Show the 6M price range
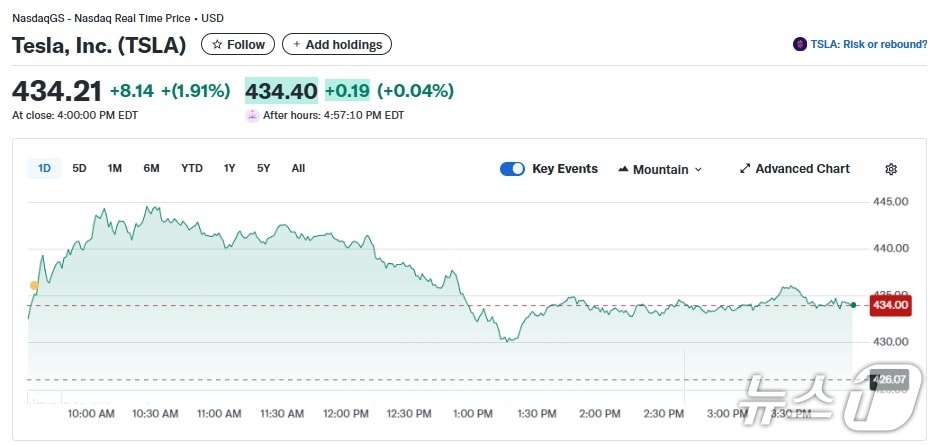Image resolution: width=936 pixels, height=445 pixels. (151, 168)
